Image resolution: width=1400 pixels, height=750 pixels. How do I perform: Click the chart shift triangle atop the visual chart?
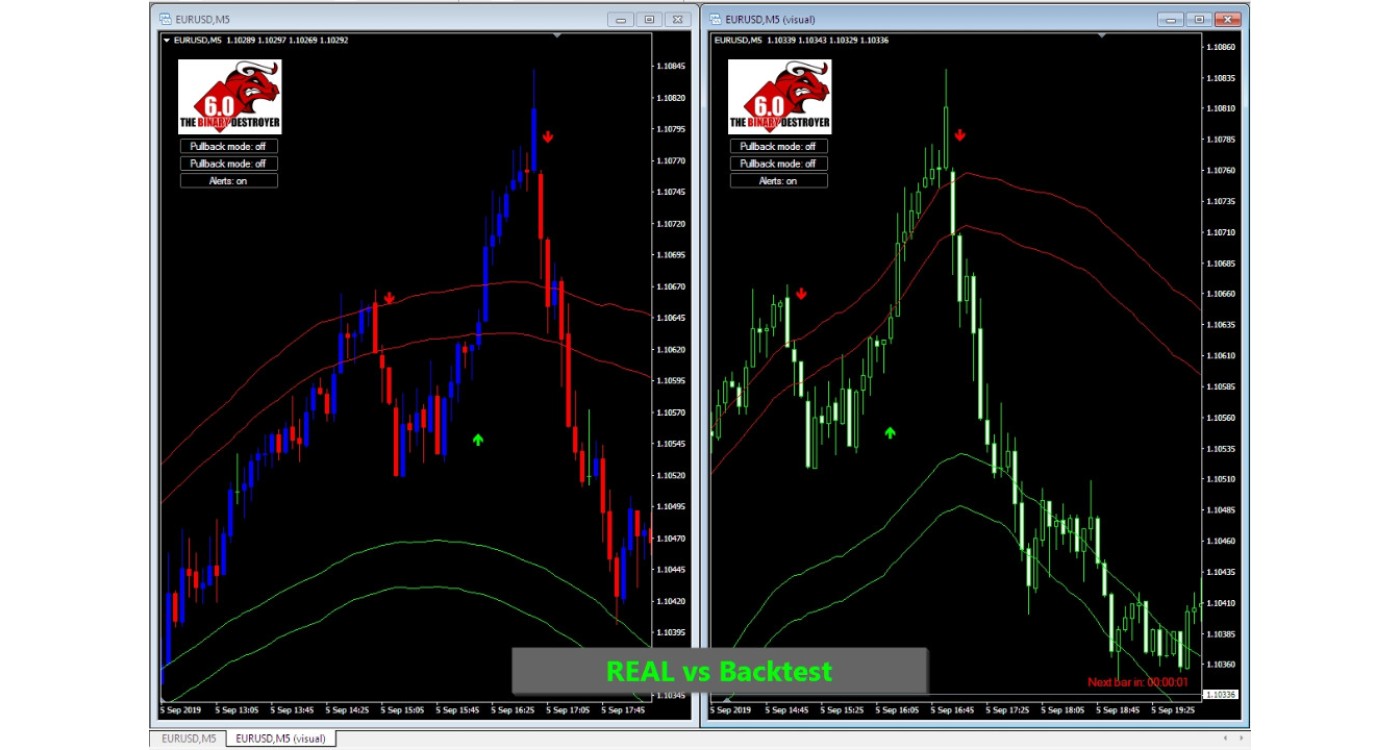[x=1103, y=36]
